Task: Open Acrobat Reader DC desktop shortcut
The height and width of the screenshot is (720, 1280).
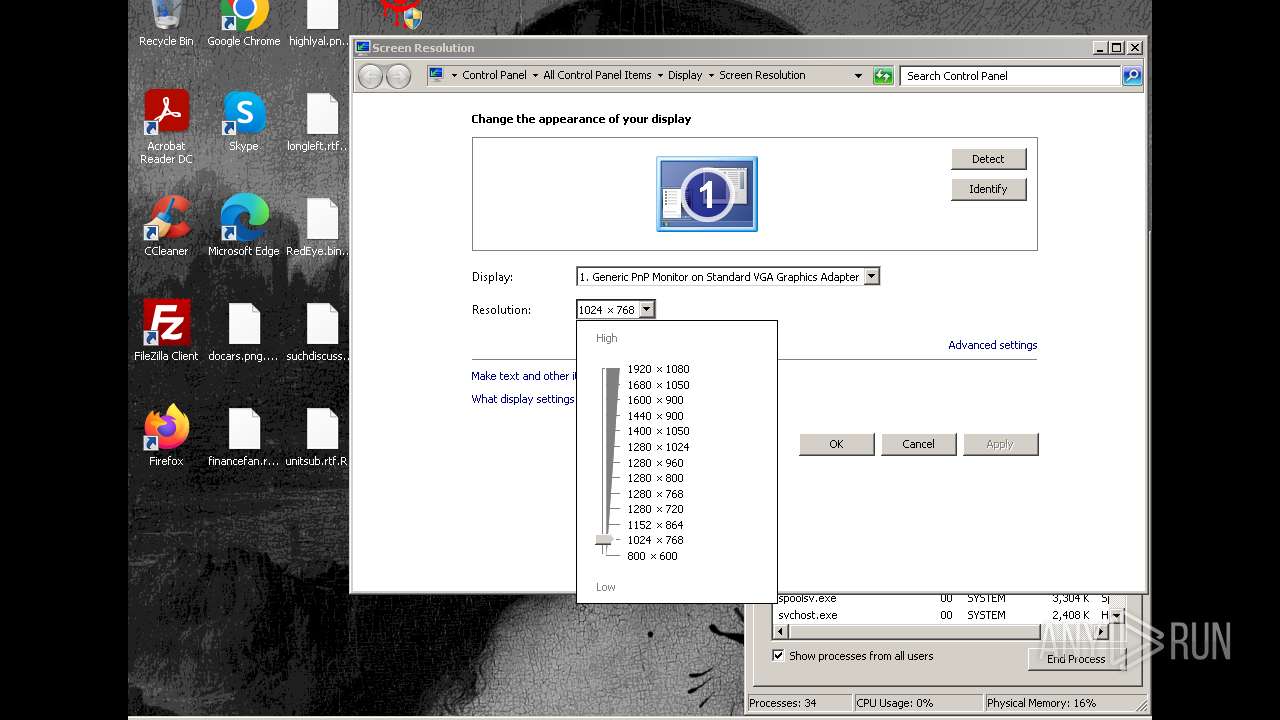Action: pos(166,127)
